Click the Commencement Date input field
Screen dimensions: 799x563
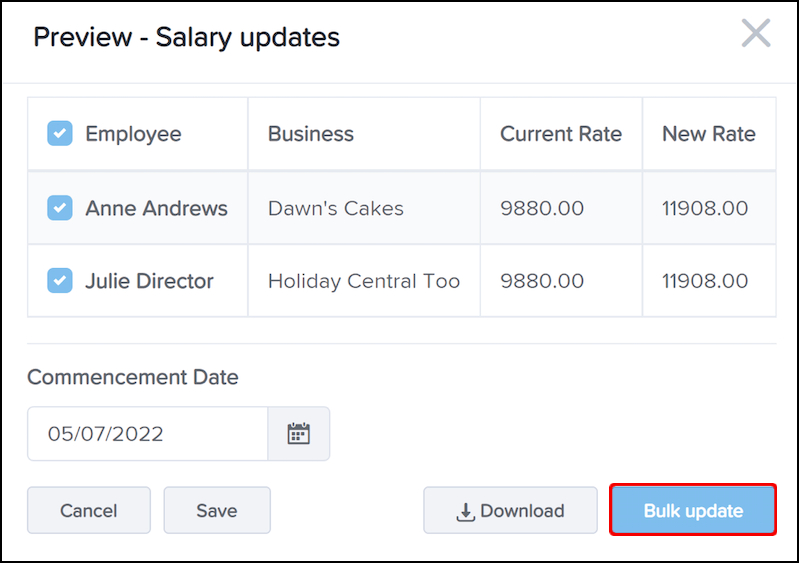click(147, 434)
